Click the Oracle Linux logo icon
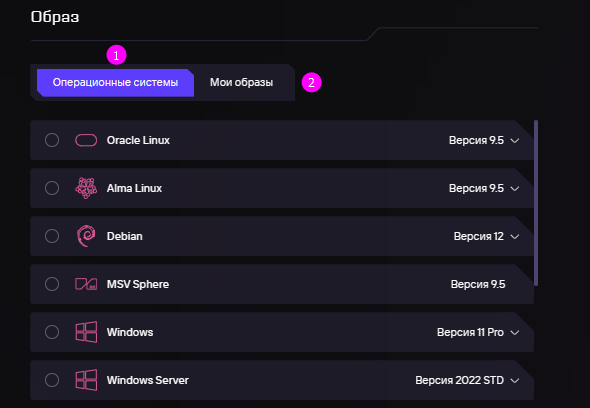 [86, 140]
